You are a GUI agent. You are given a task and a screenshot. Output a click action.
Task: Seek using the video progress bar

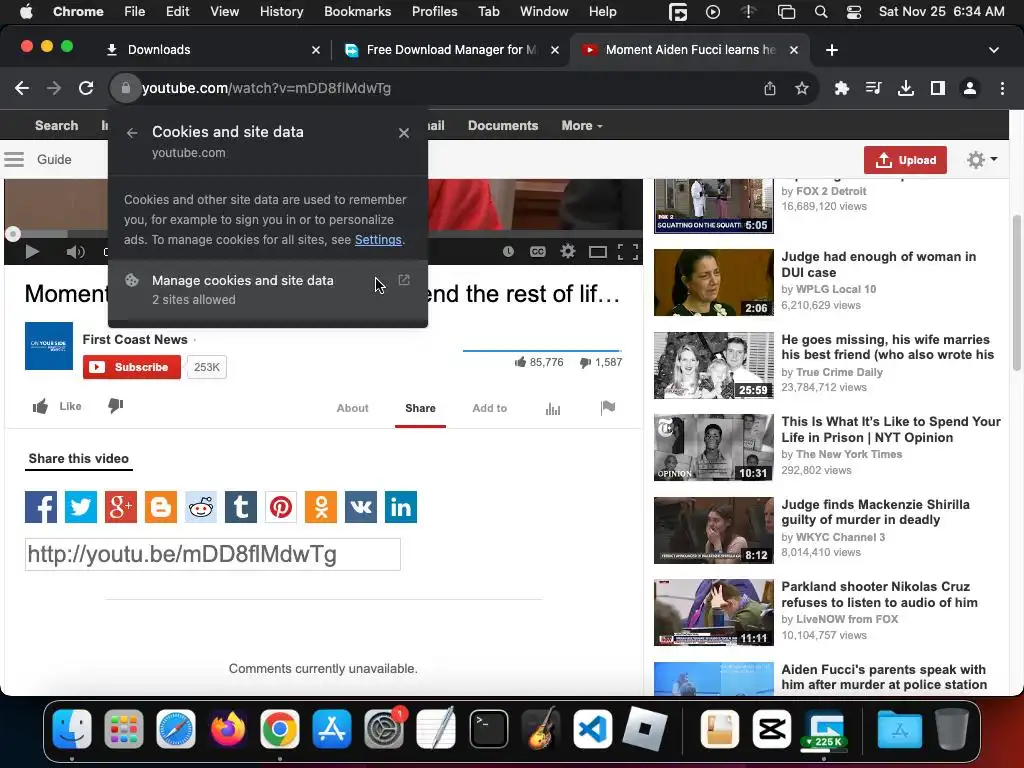(x=323, y=233)
